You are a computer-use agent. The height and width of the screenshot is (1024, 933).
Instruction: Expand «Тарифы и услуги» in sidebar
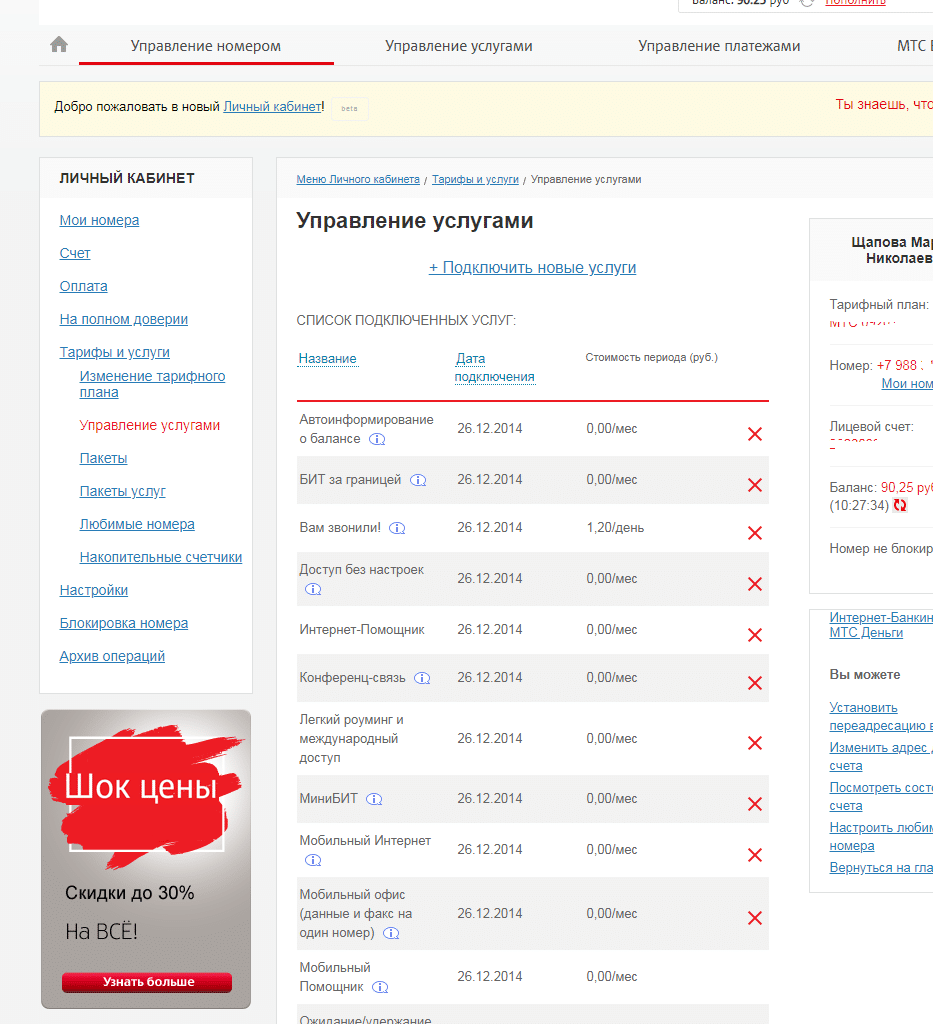(x=115, y=352)
